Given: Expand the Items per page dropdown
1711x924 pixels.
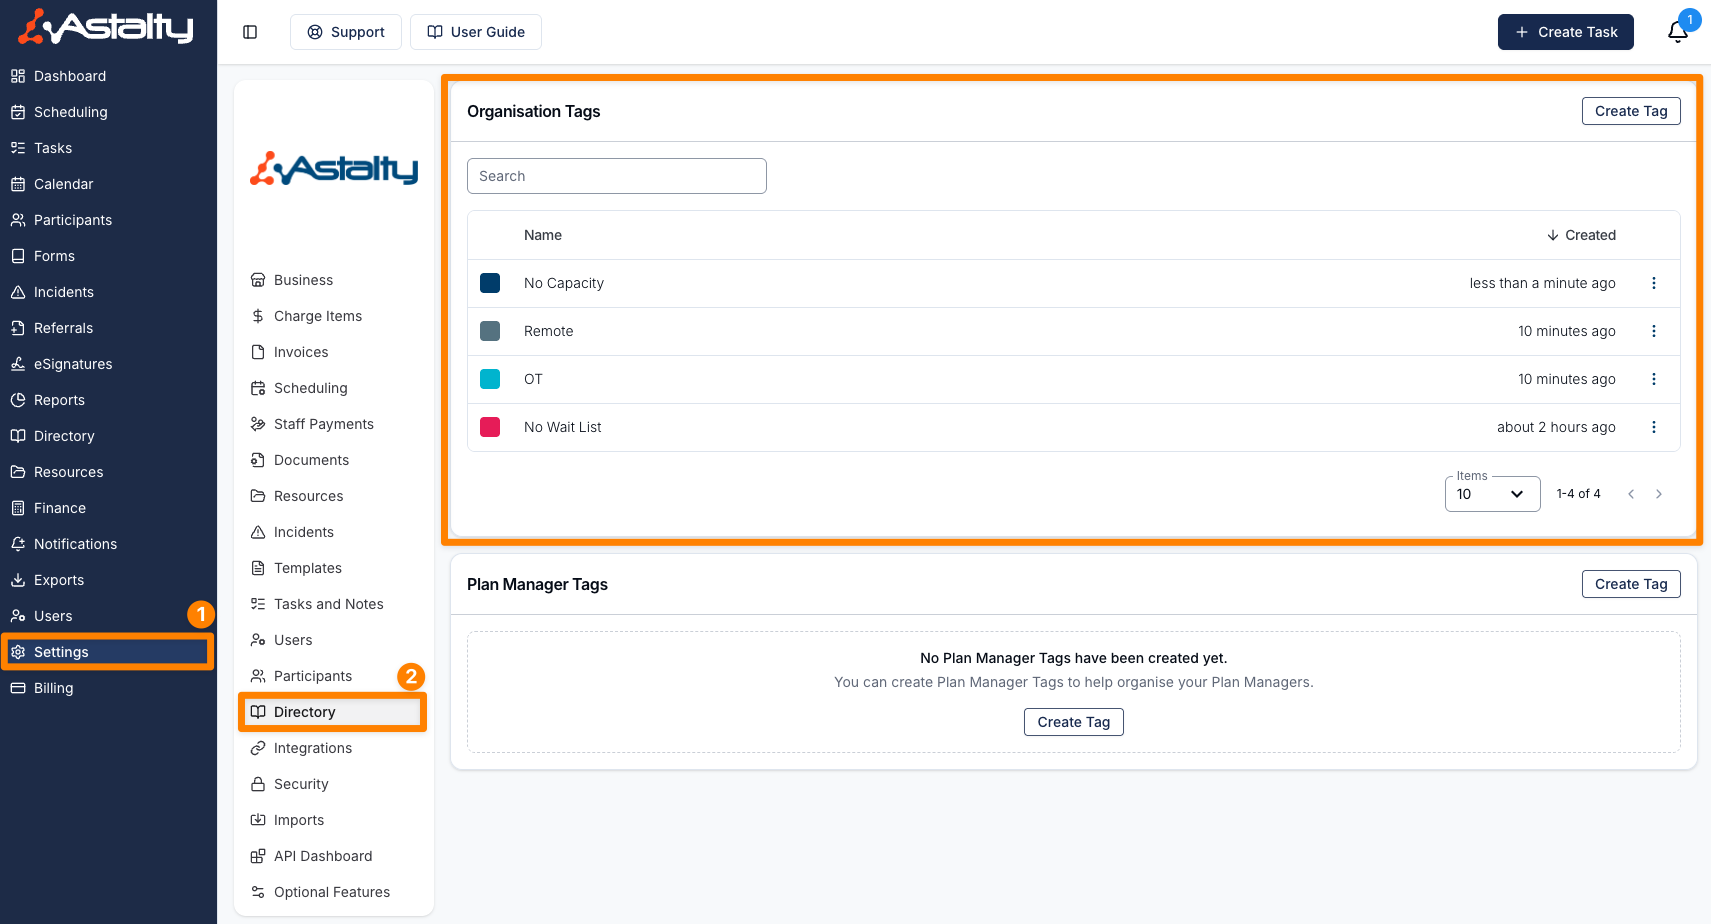Looking at the screenshot, I should (1492, 494).
